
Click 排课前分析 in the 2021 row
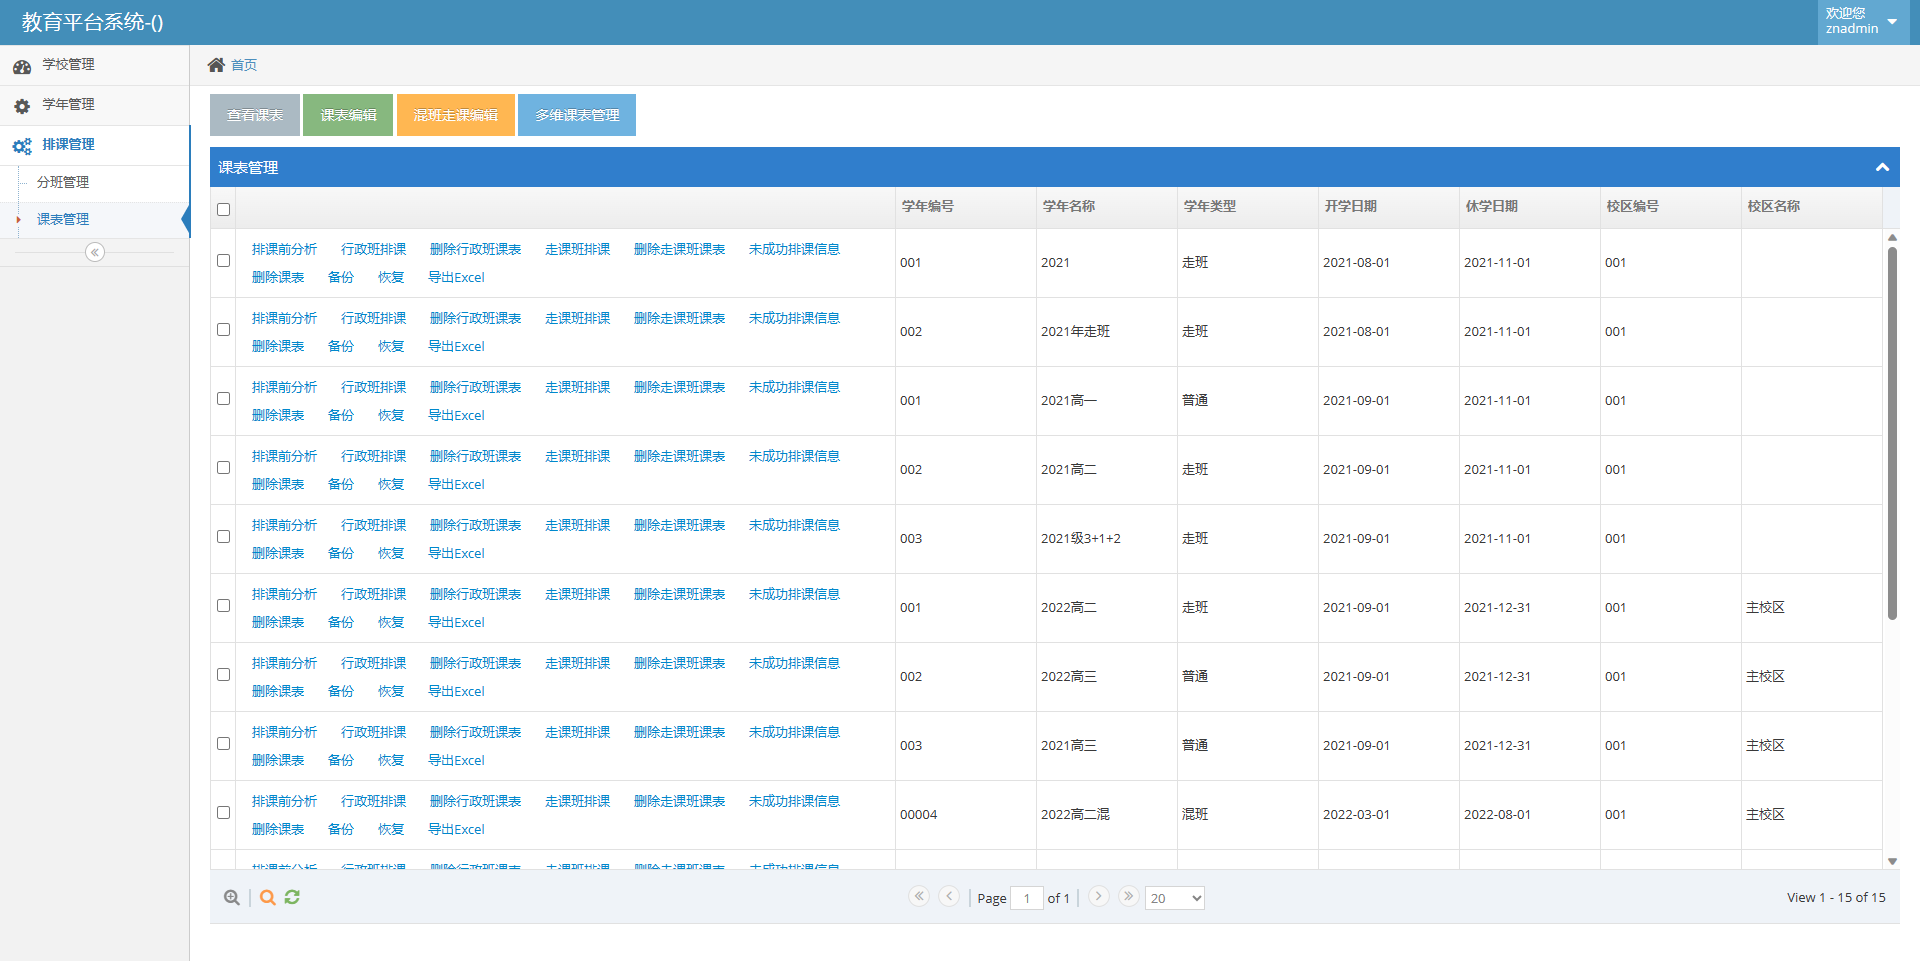coord(284,249)
